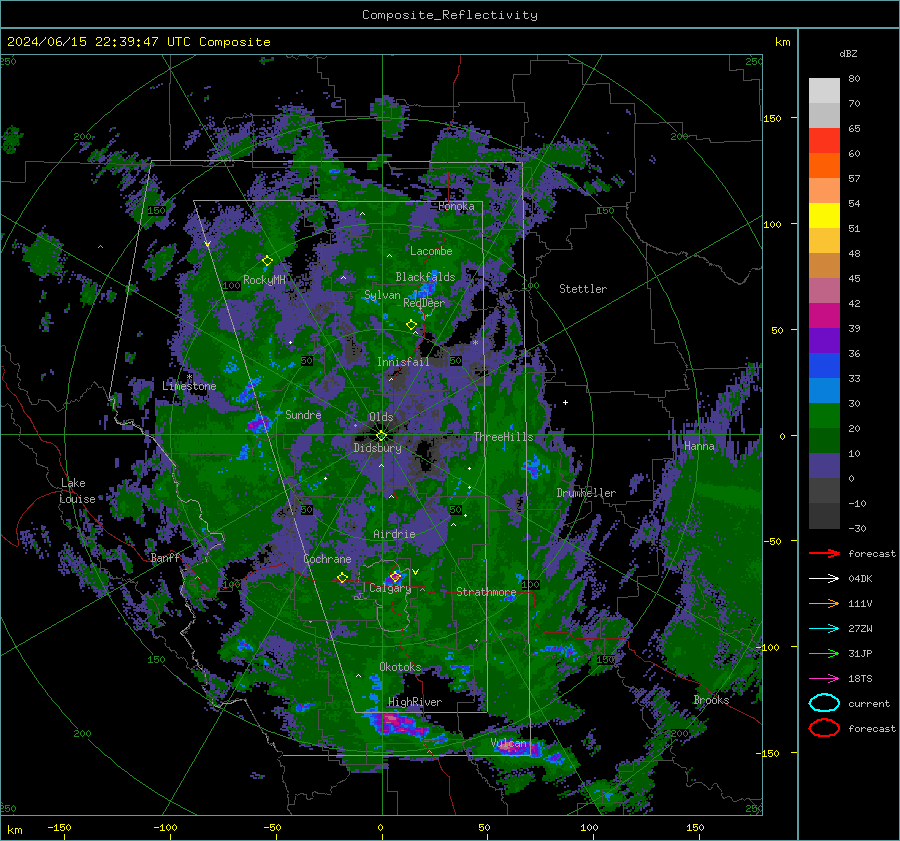Click the Okotoks town label
The image size is (900, 841).
(x=400, y=667)
